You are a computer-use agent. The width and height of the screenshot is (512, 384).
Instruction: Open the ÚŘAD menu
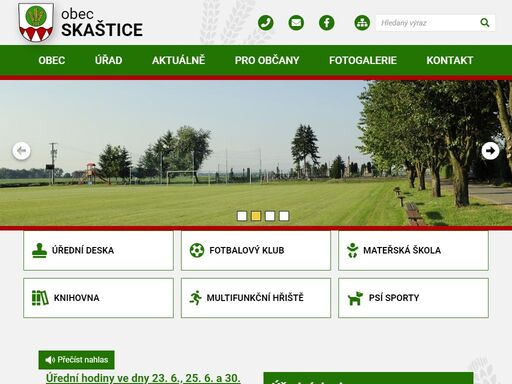click(109, 60)
